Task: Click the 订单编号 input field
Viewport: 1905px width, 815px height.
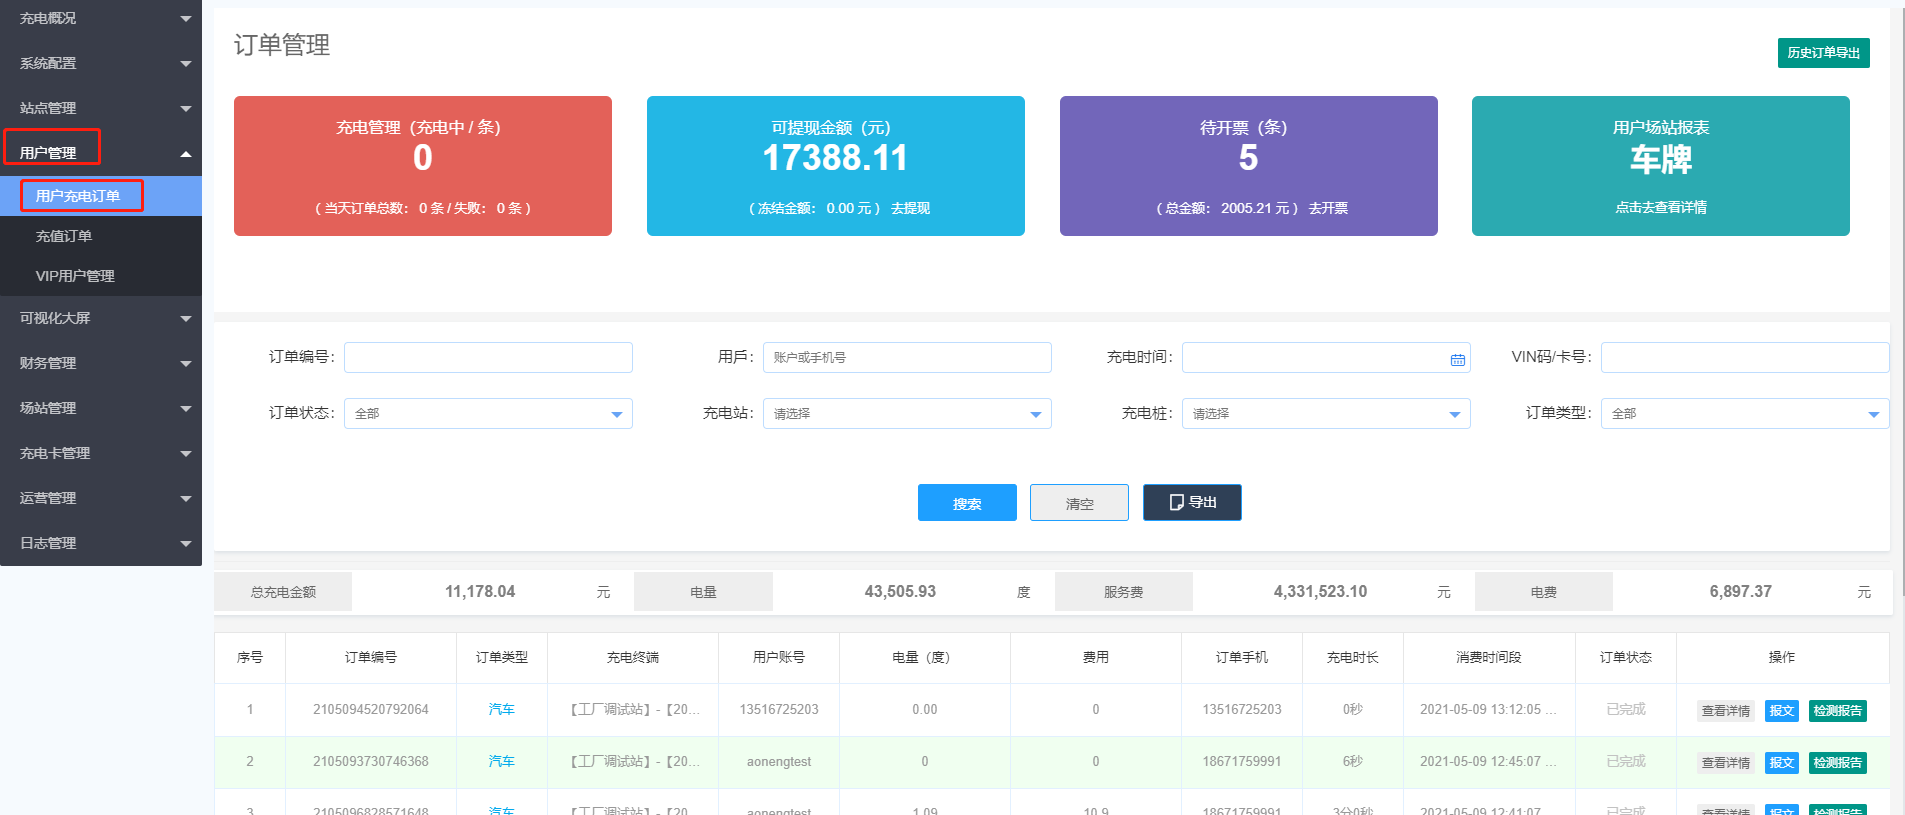Action: (x=488, y=358)
